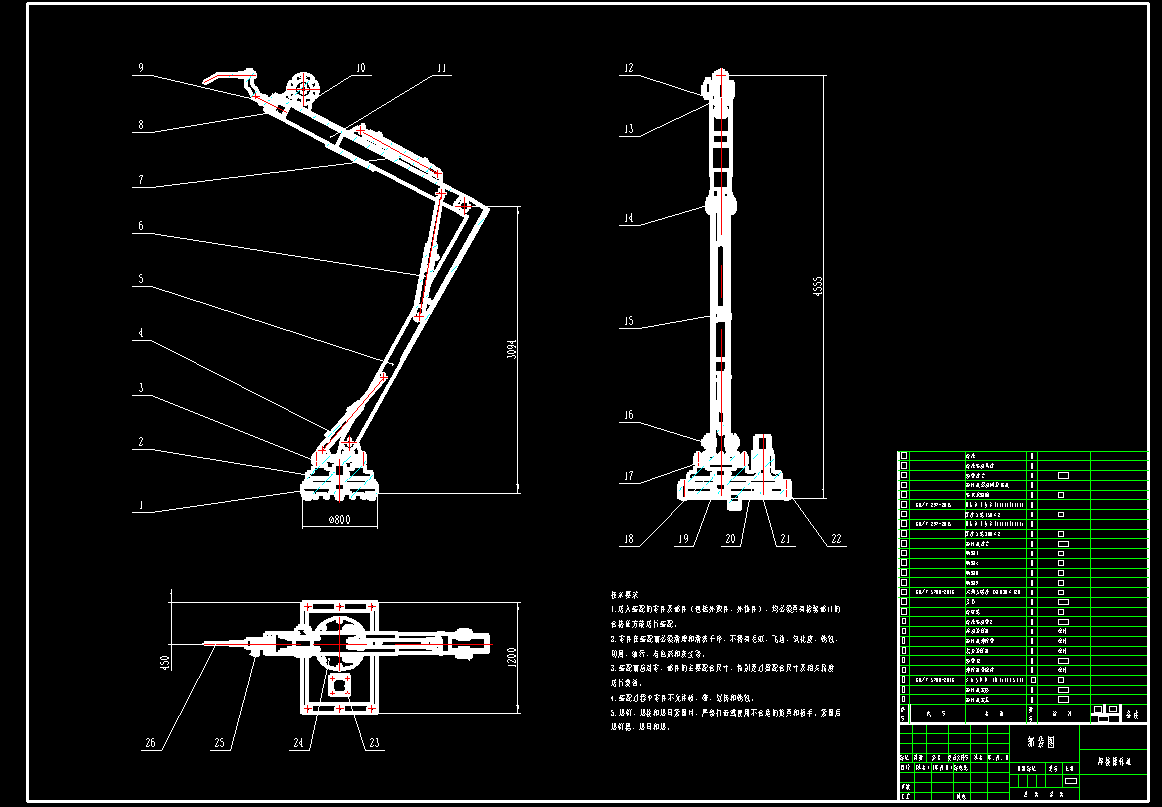Click the square marker in the top BOM row
This screenshot has width=1162, height=807.
[903, 455]
